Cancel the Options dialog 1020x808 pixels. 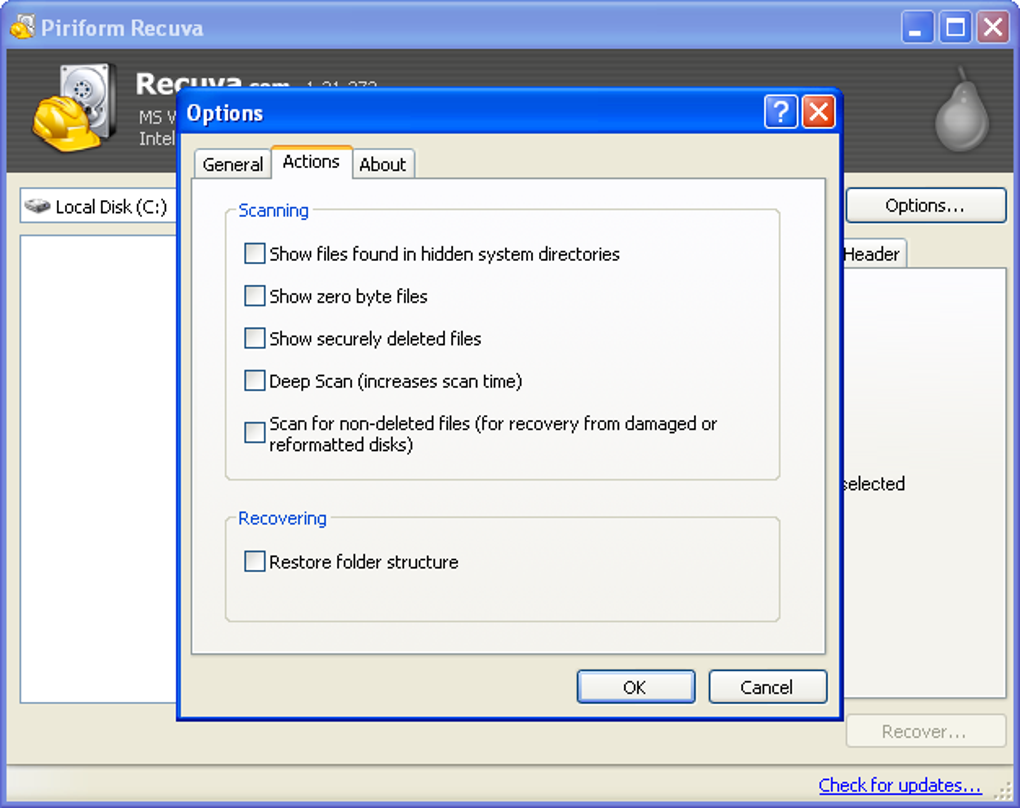click(766, 686)
